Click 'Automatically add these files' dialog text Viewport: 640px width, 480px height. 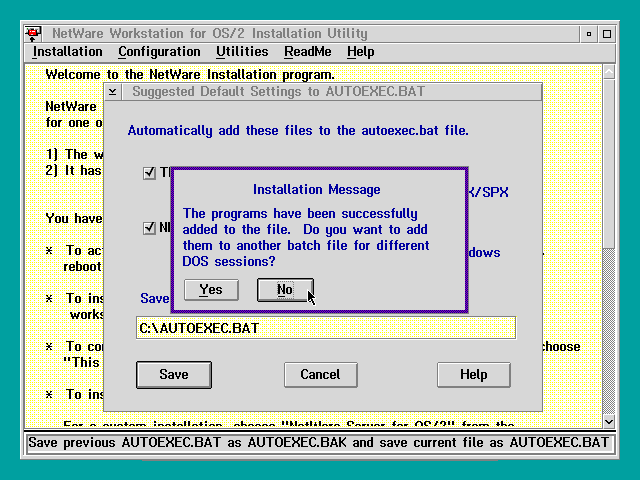298,131
